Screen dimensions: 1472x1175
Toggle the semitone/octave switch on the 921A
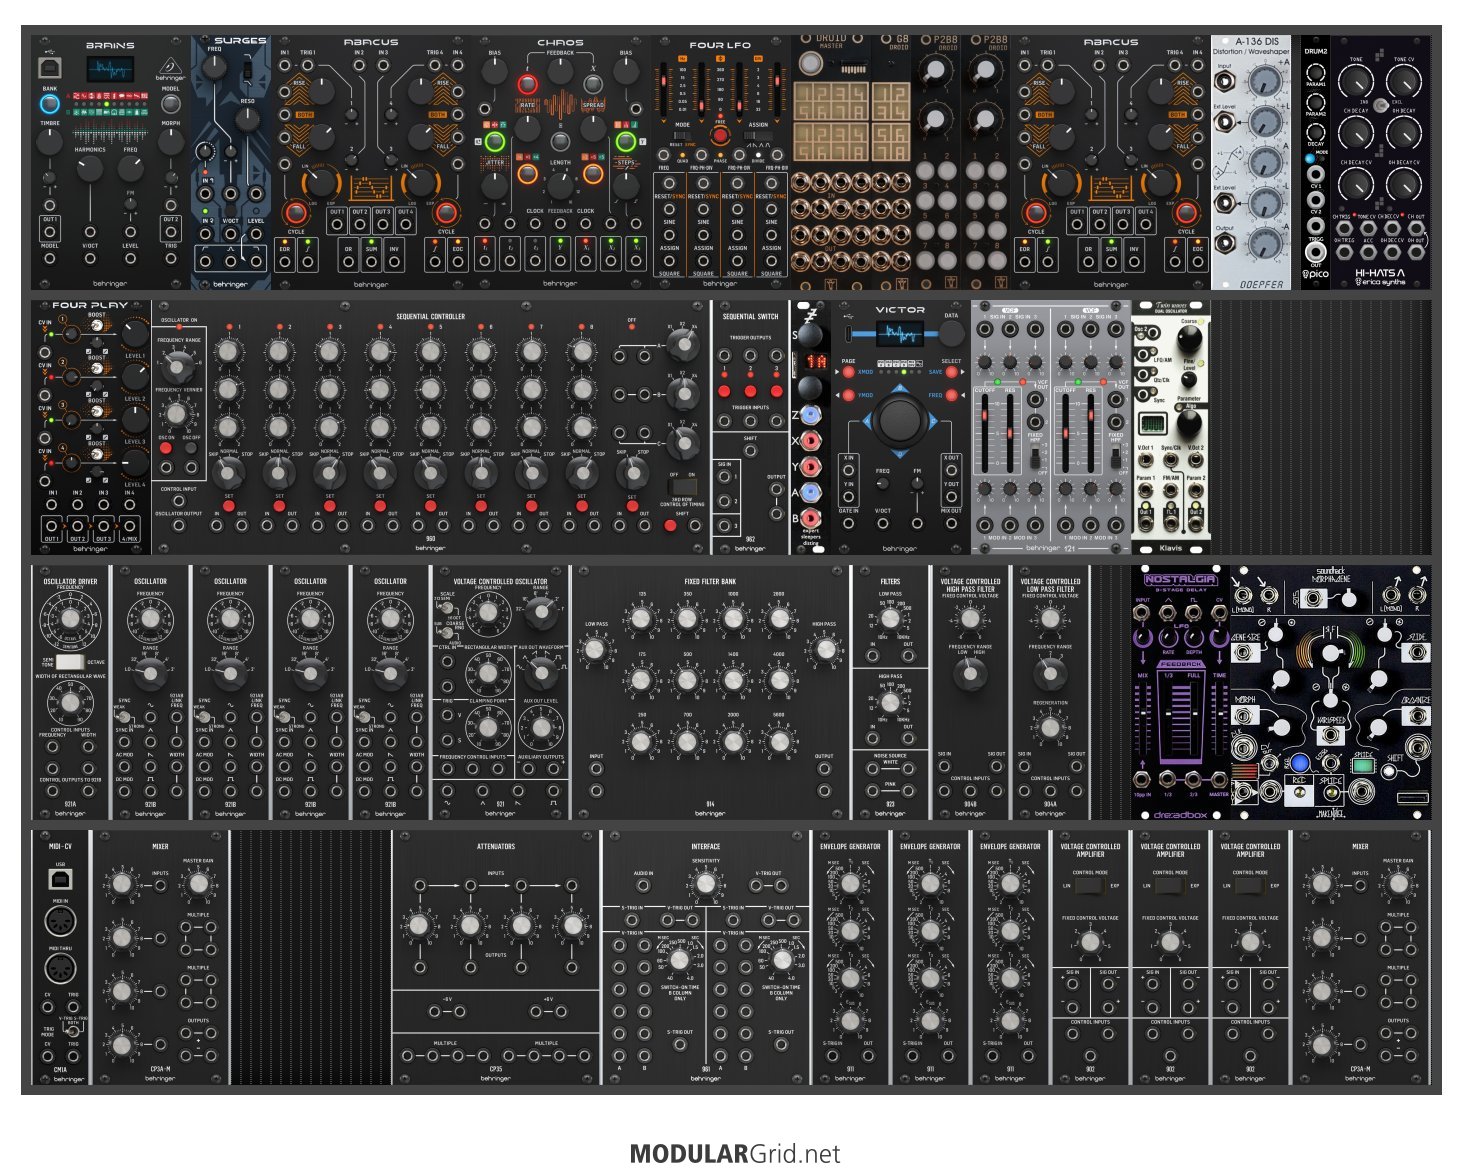click(x=69, y=662)
